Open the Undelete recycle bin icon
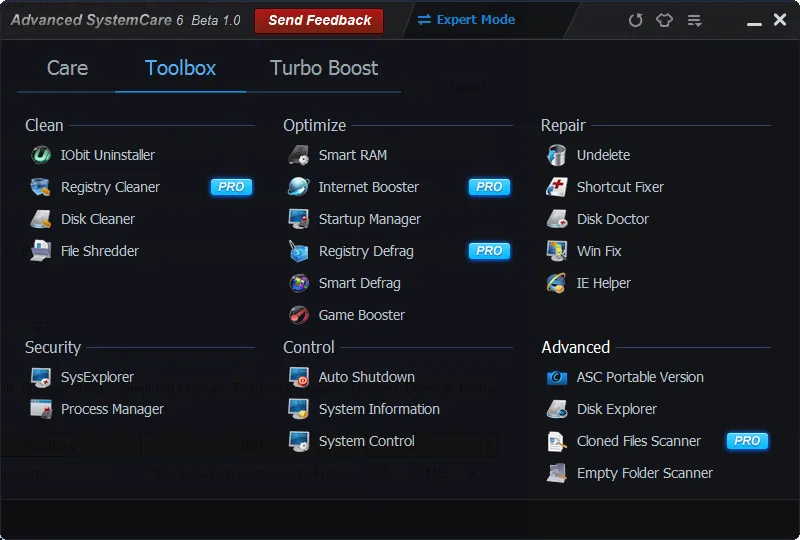The width and height of the screenshot is (800, 540). pos(557,155)
